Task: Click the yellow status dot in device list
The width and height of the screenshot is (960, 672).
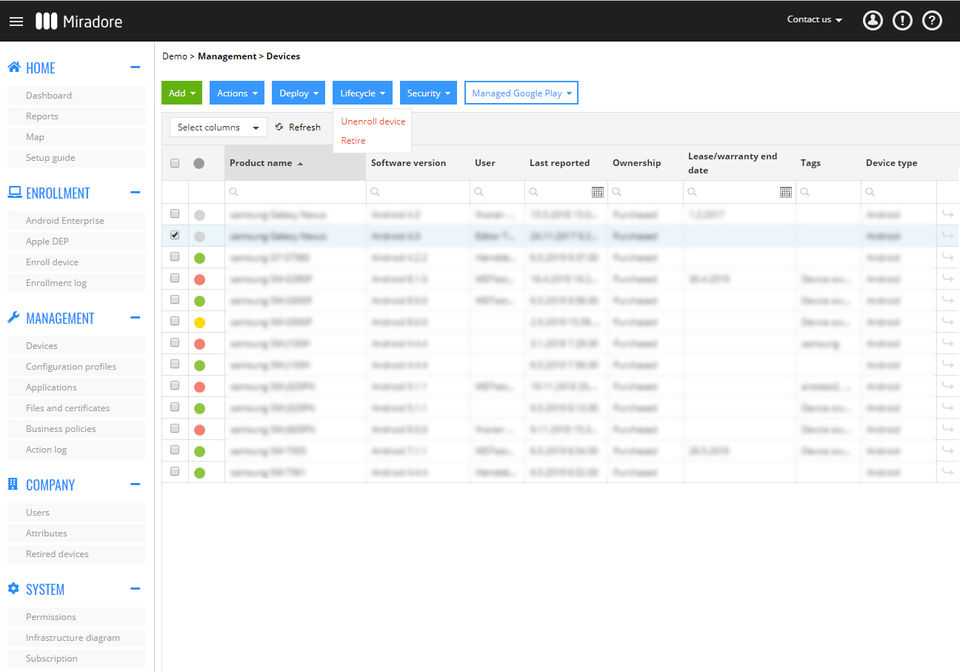Action: pyautogui.click(x=200, y=323)
